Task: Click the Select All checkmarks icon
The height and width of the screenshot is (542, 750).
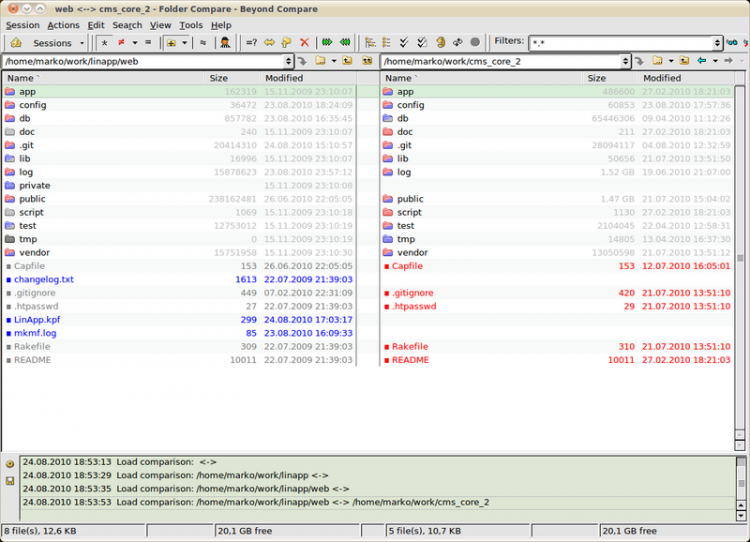Action: (x=404, y=43)
